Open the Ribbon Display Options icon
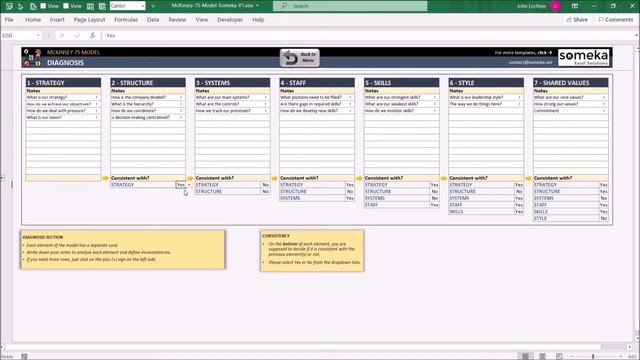 pos(575,6)
